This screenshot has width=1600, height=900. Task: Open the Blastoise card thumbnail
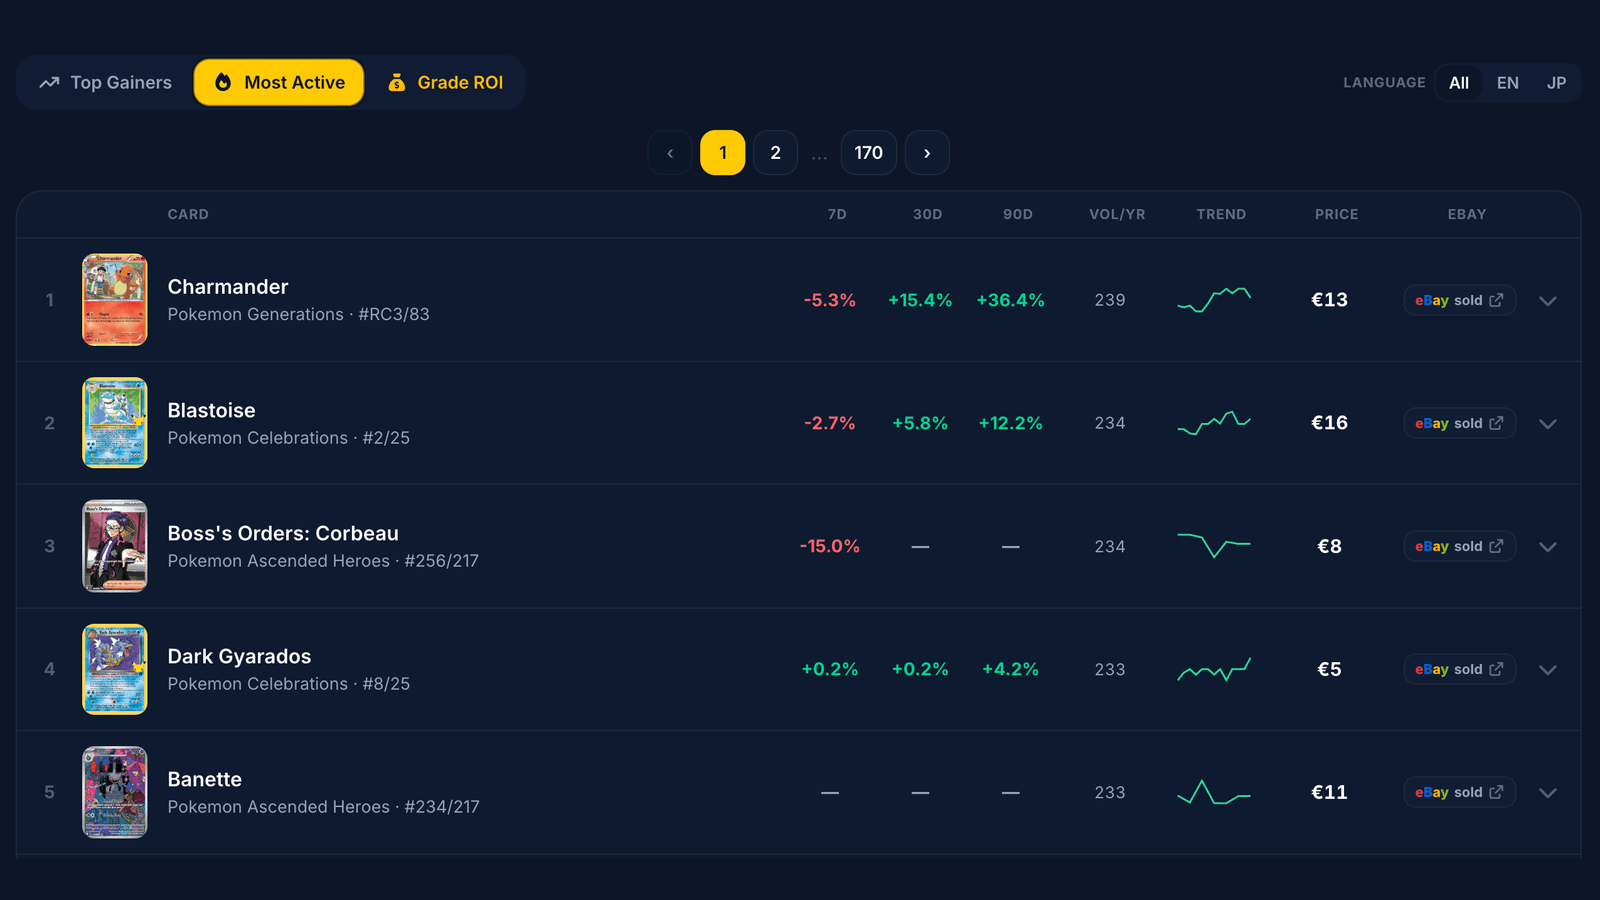pyautogui.click(x=115, y=423)
